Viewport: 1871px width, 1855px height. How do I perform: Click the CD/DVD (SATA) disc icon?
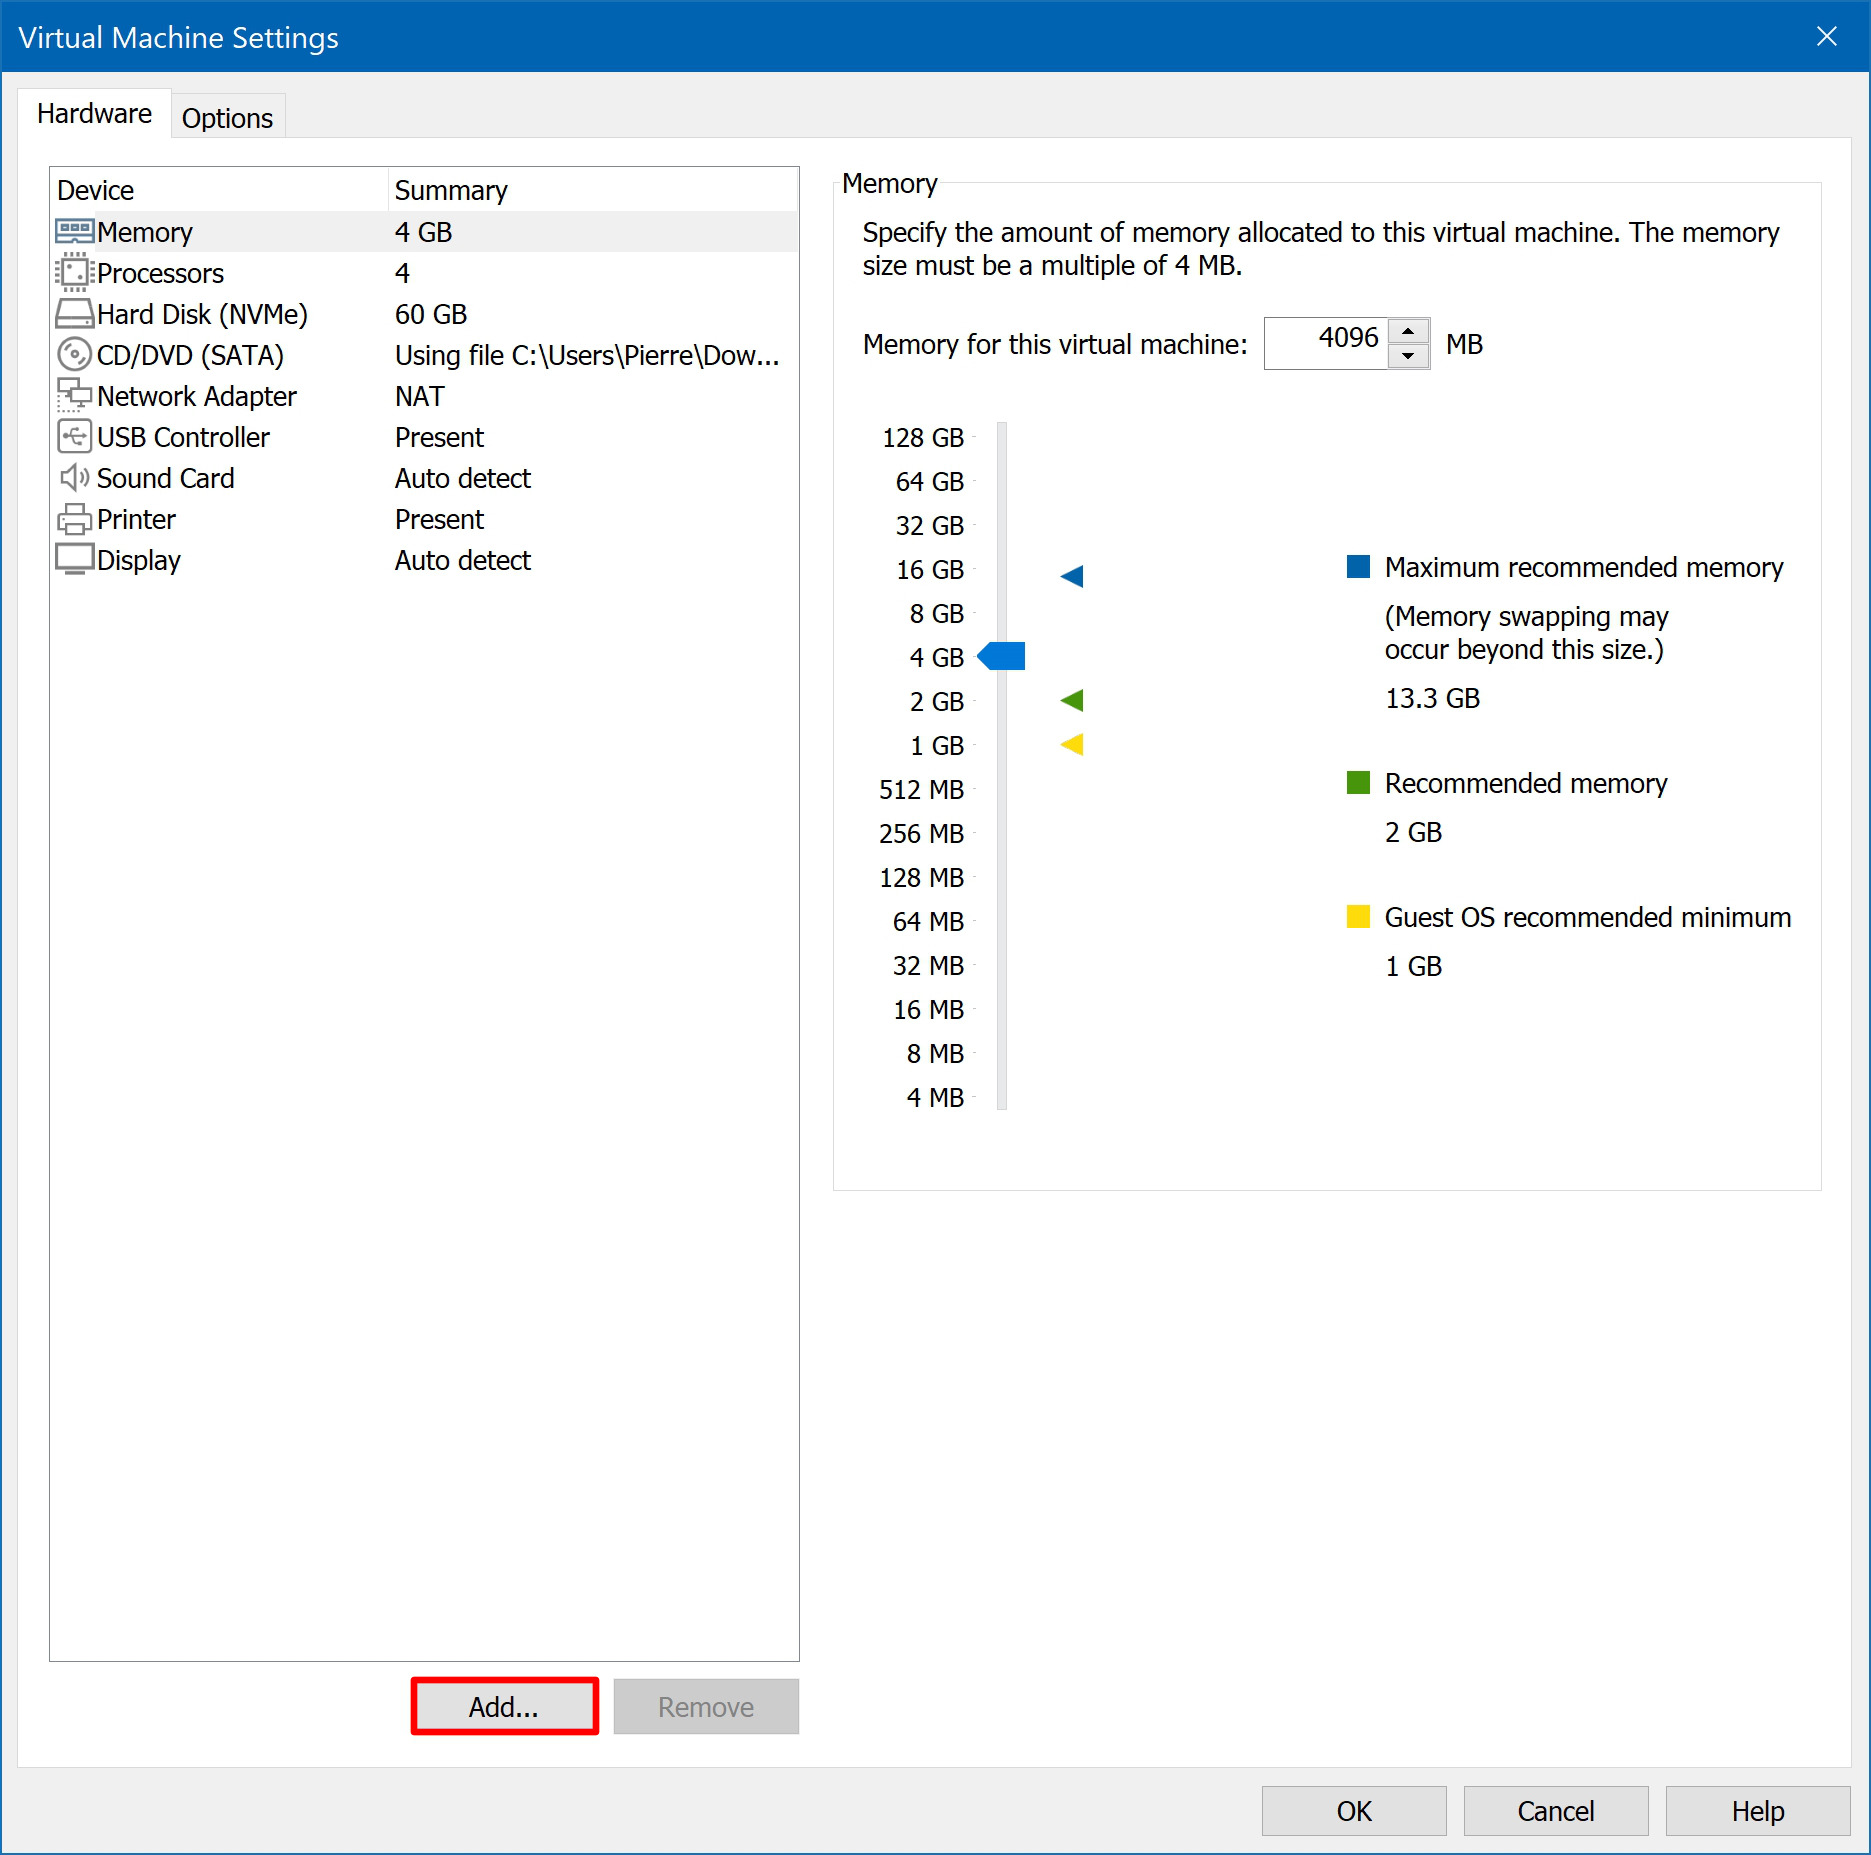[x=75, y=355]
